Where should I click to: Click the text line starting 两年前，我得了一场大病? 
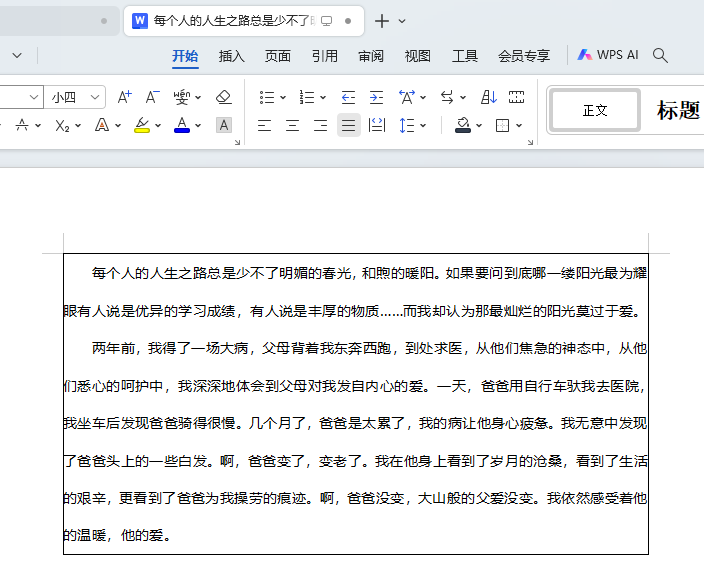(369, 348)
